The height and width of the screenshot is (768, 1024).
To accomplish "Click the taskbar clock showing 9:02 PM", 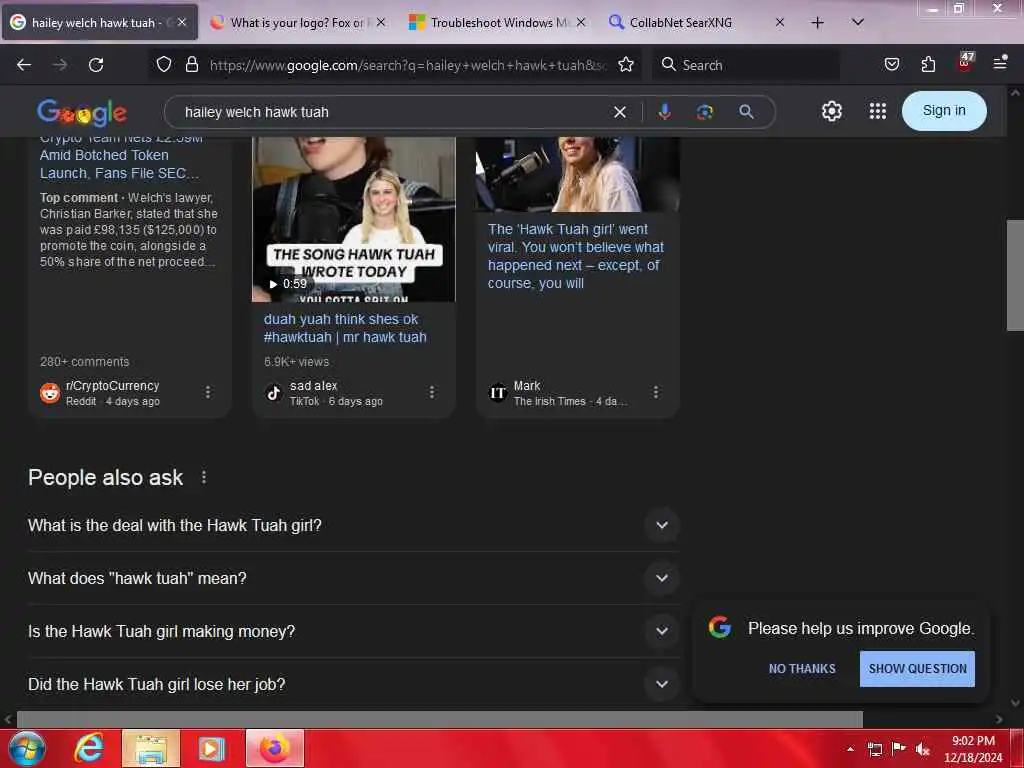I will coord(973,749).
